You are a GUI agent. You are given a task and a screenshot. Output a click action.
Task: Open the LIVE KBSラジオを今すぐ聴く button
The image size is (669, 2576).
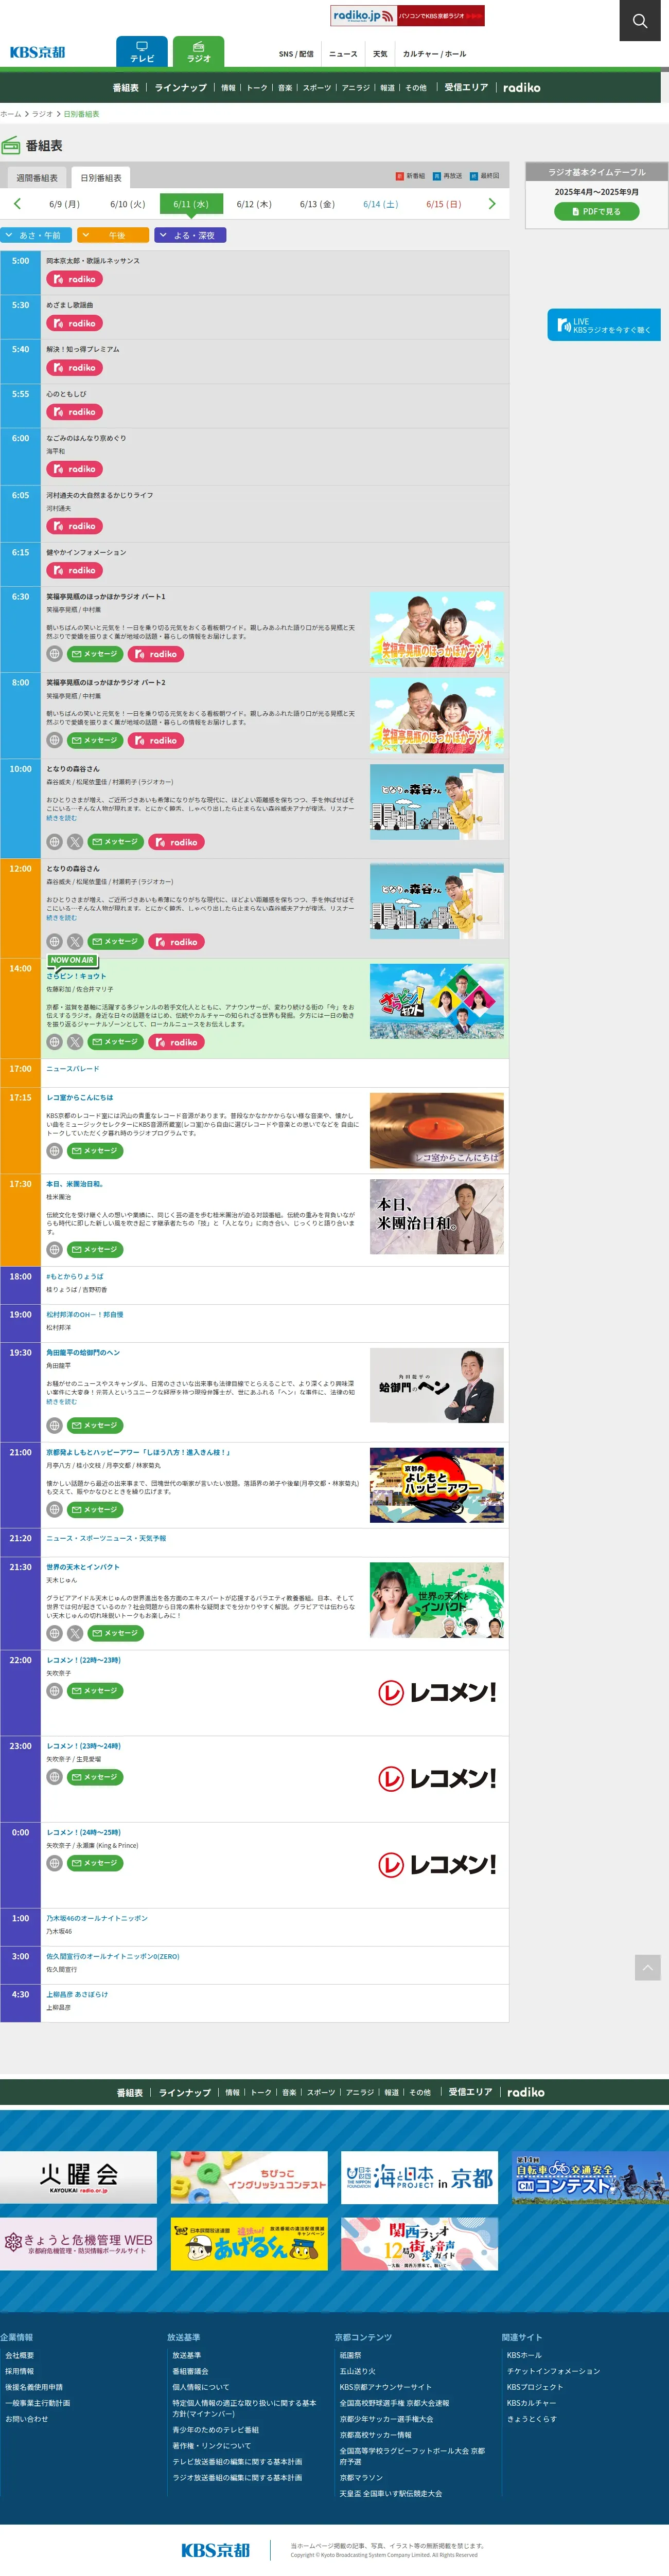tap(604, 325)
